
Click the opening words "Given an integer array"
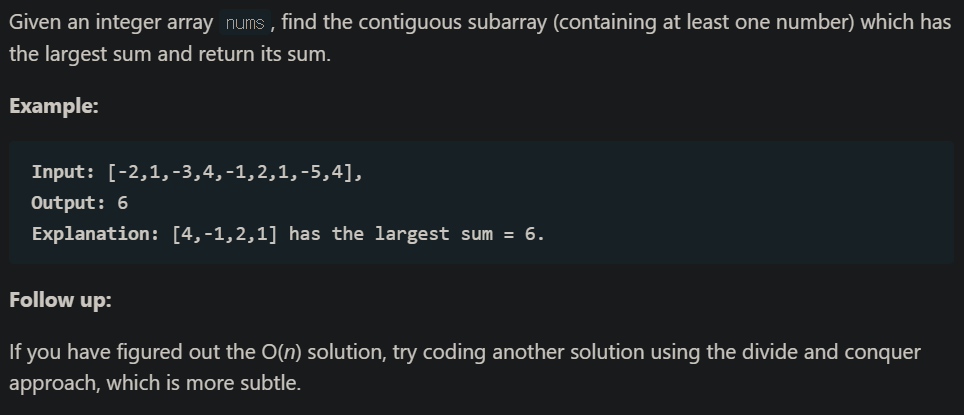[x=109, y=22]
